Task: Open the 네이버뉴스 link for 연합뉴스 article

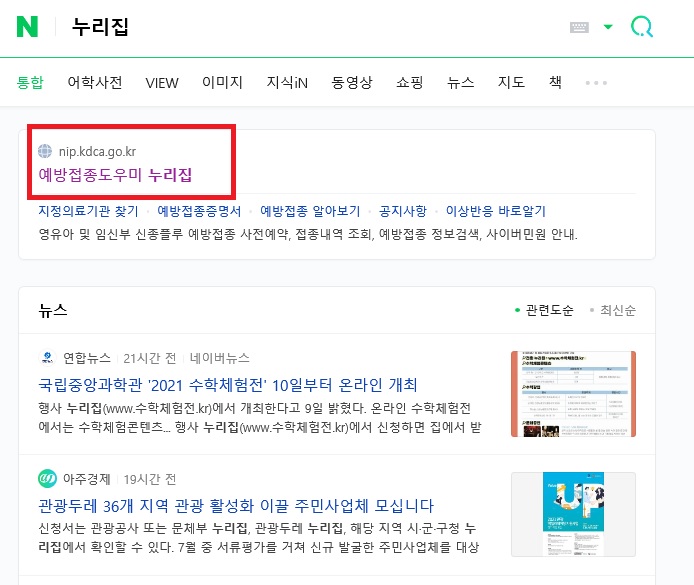Action: coord(220,358)
